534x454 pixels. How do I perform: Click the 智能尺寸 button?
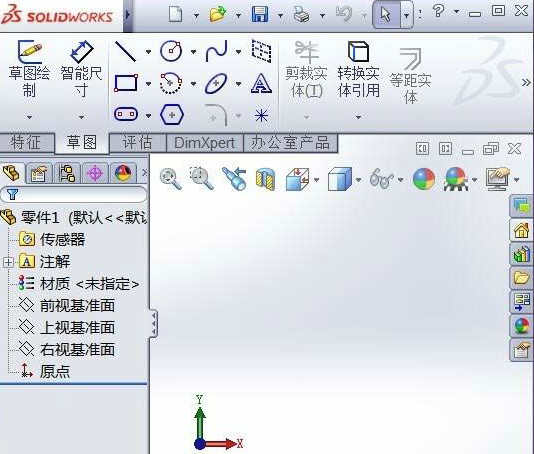[x=81, y=69]
